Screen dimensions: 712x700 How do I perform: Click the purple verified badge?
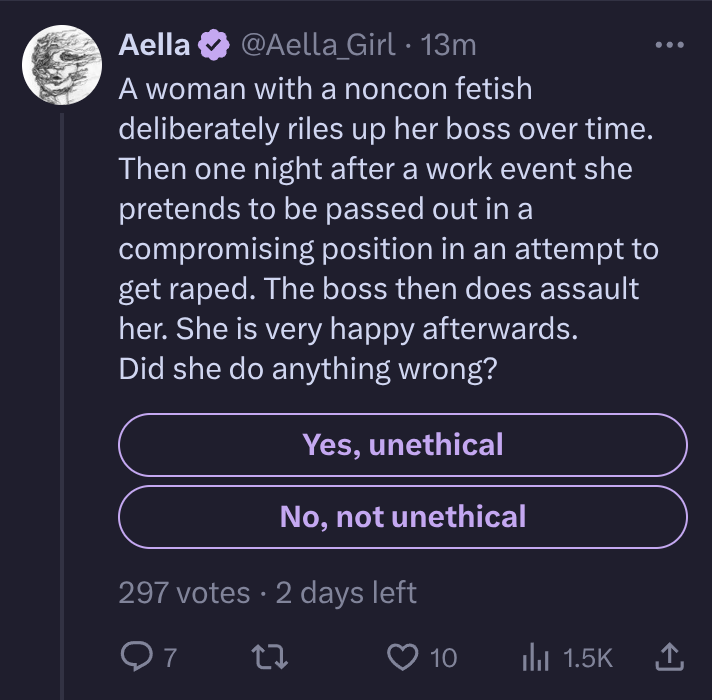tap(212, 45)
